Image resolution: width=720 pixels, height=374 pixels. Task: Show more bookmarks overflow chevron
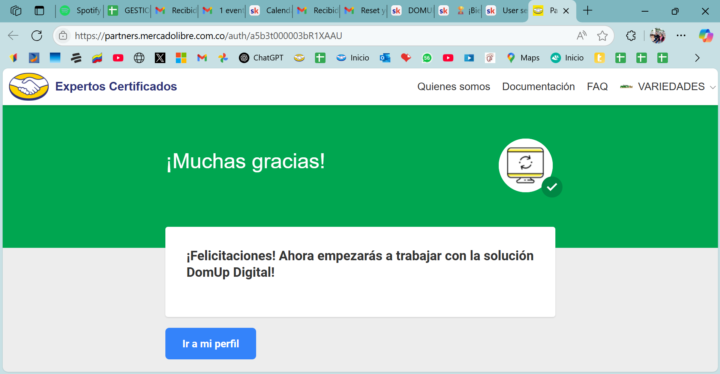697,58
